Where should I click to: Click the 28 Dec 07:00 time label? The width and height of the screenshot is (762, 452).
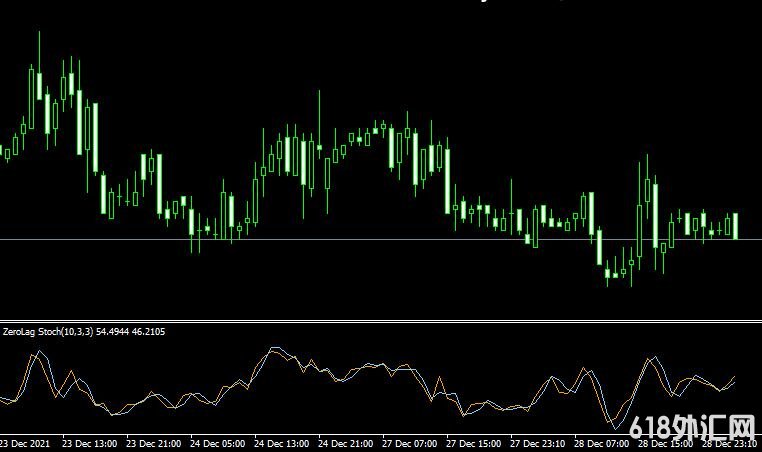click(601, 444)
